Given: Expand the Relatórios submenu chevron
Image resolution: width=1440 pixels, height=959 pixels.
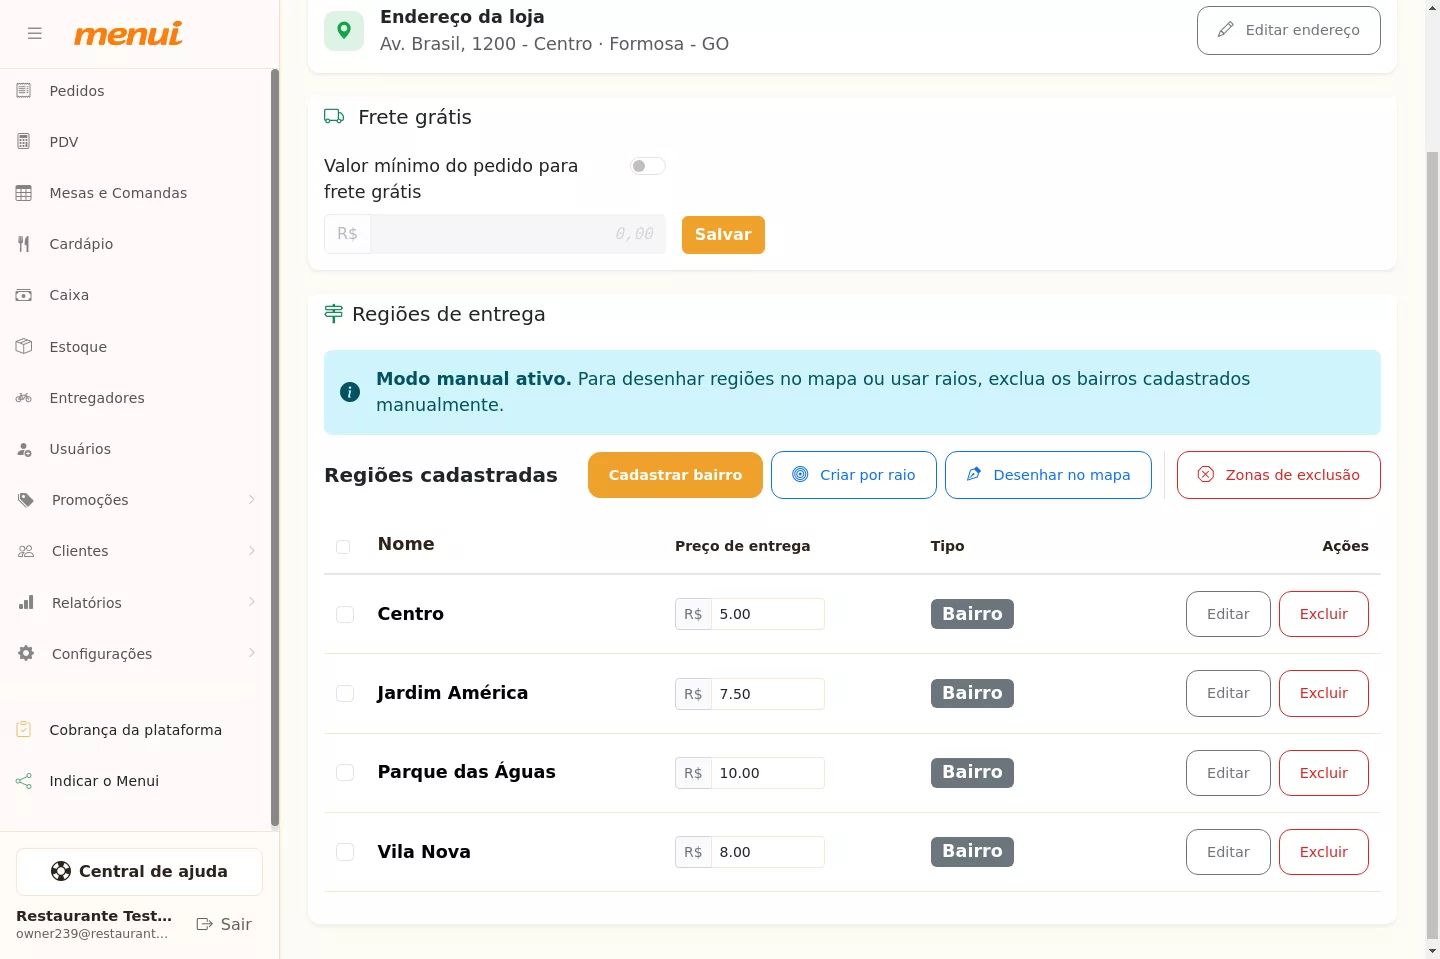Looking at the screenshot, I should pyautogui.click(x=251, y=602).
